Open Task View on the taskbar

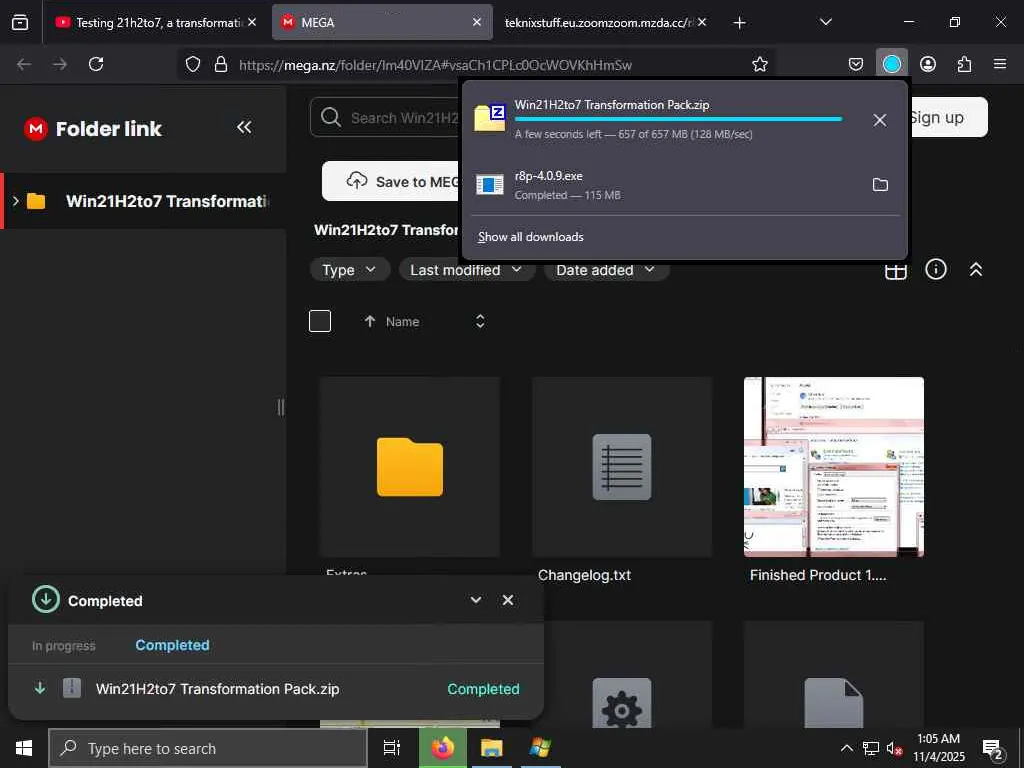coord(392,748)
